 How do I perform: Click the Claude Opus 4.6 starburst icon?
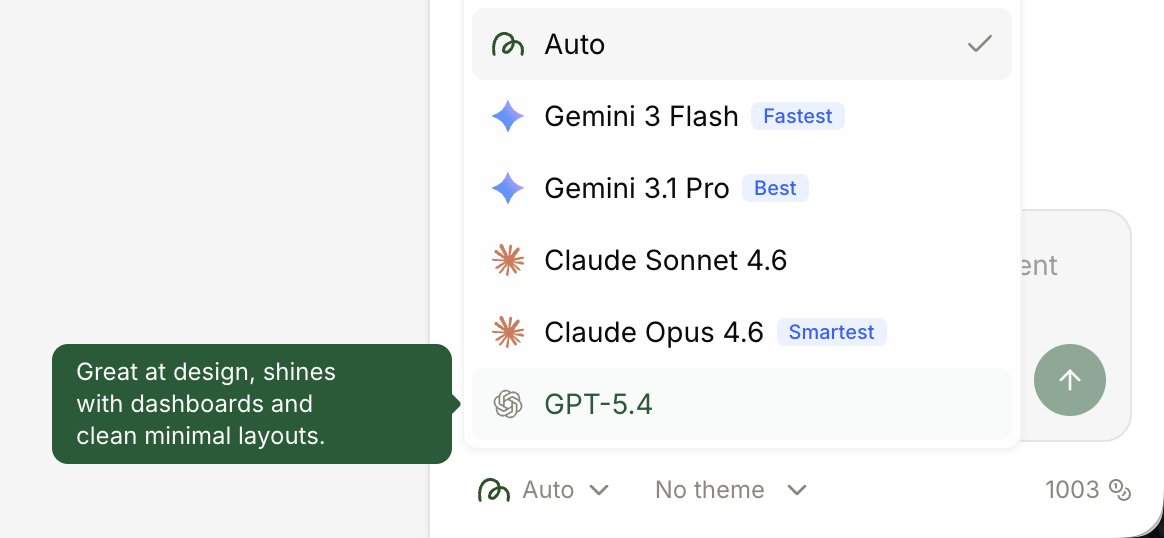pyautogui.click(x=508, y=332)
